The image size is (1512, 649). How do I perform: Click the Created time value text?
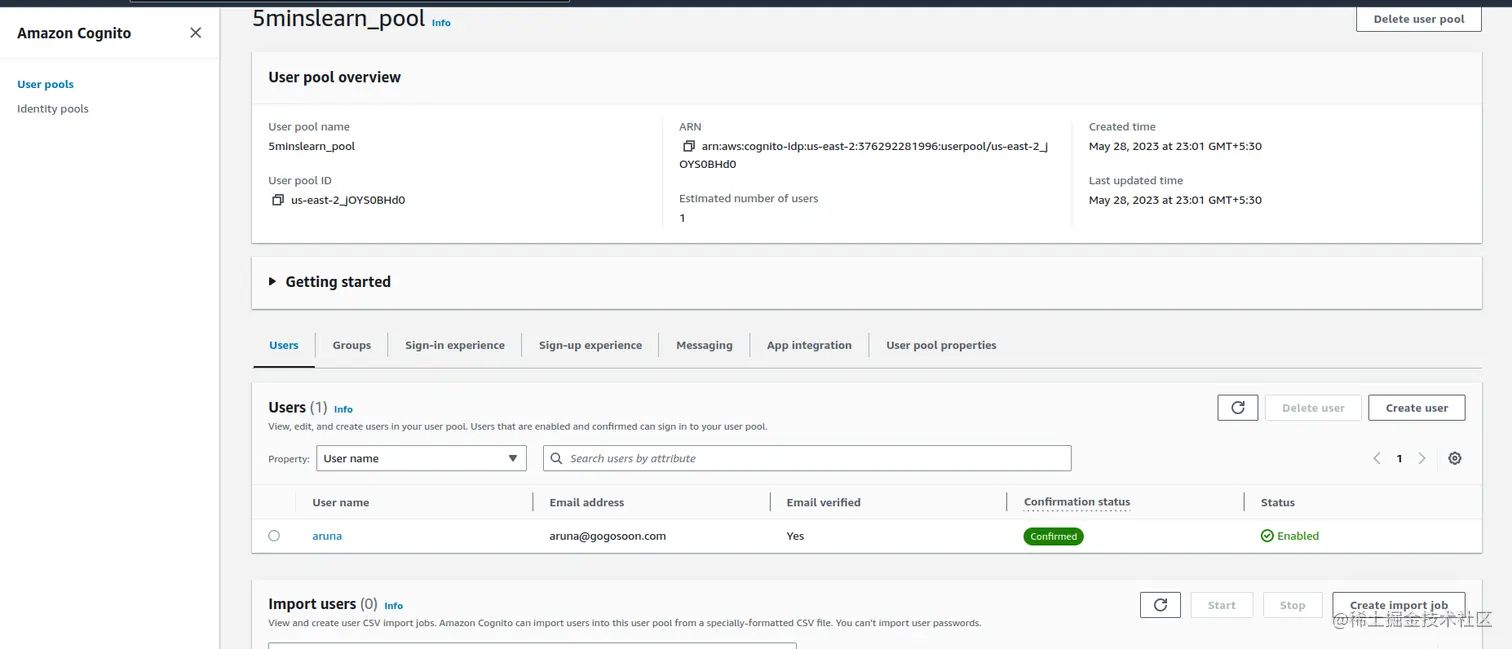[x=1175, y=146]
